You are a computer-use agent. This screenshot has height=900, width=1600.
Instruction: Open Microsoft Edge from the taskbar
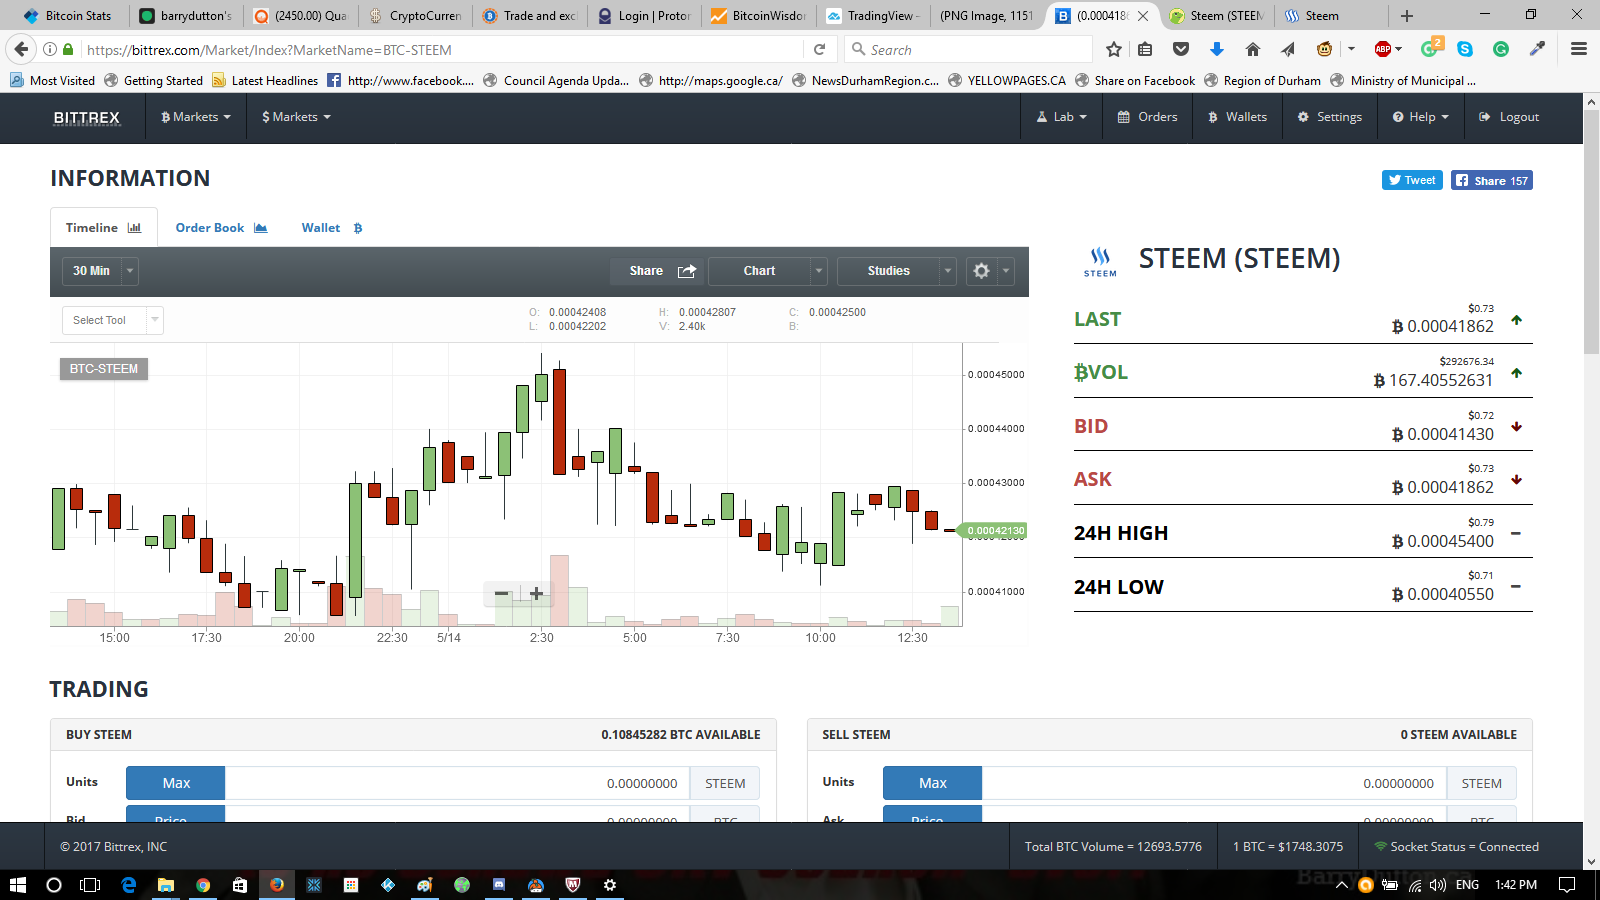(x=129, y=884)
